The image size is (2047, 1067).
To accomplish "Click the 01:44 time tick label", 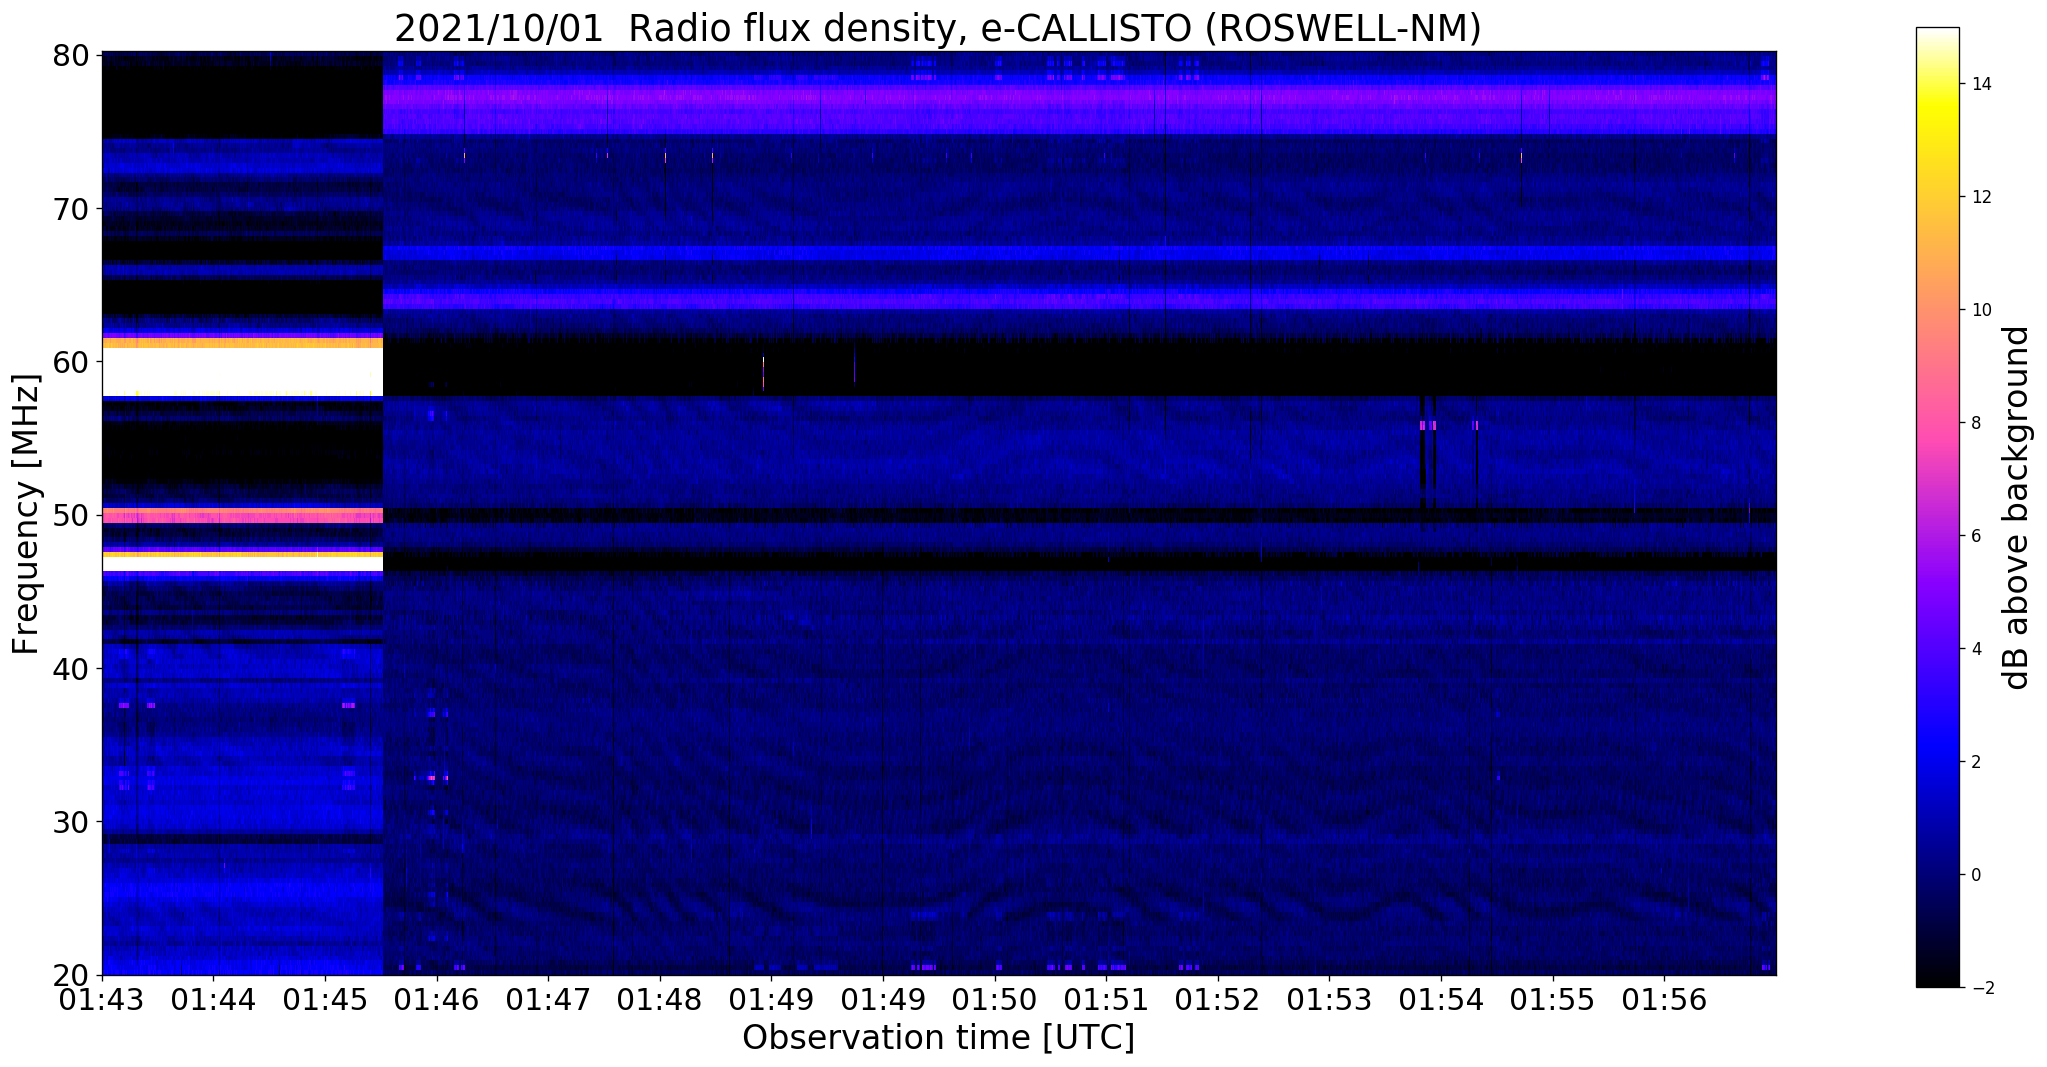I will point(213,1000).
